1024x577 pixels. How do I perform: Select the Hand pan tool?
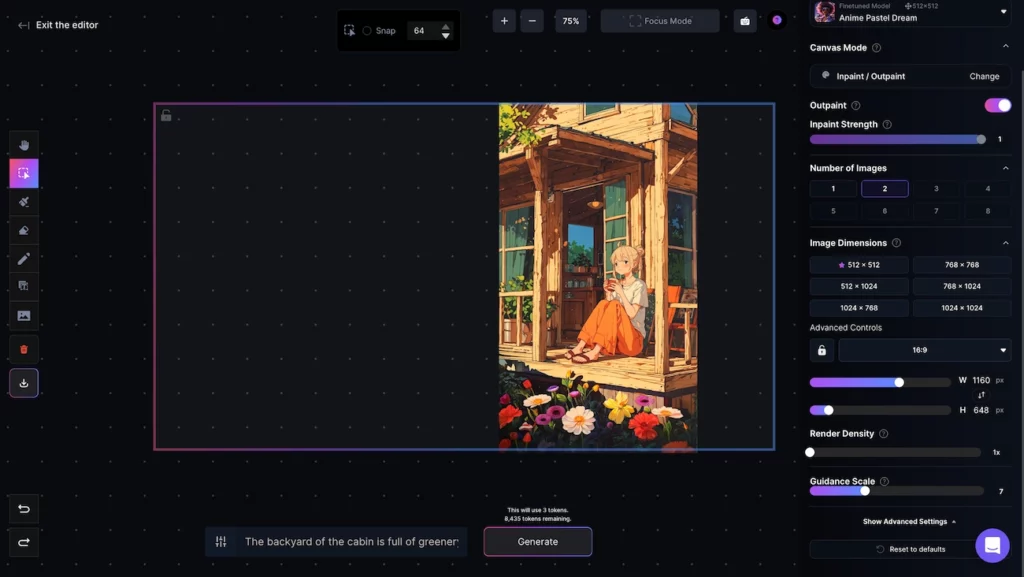click(x=24, y=146)
